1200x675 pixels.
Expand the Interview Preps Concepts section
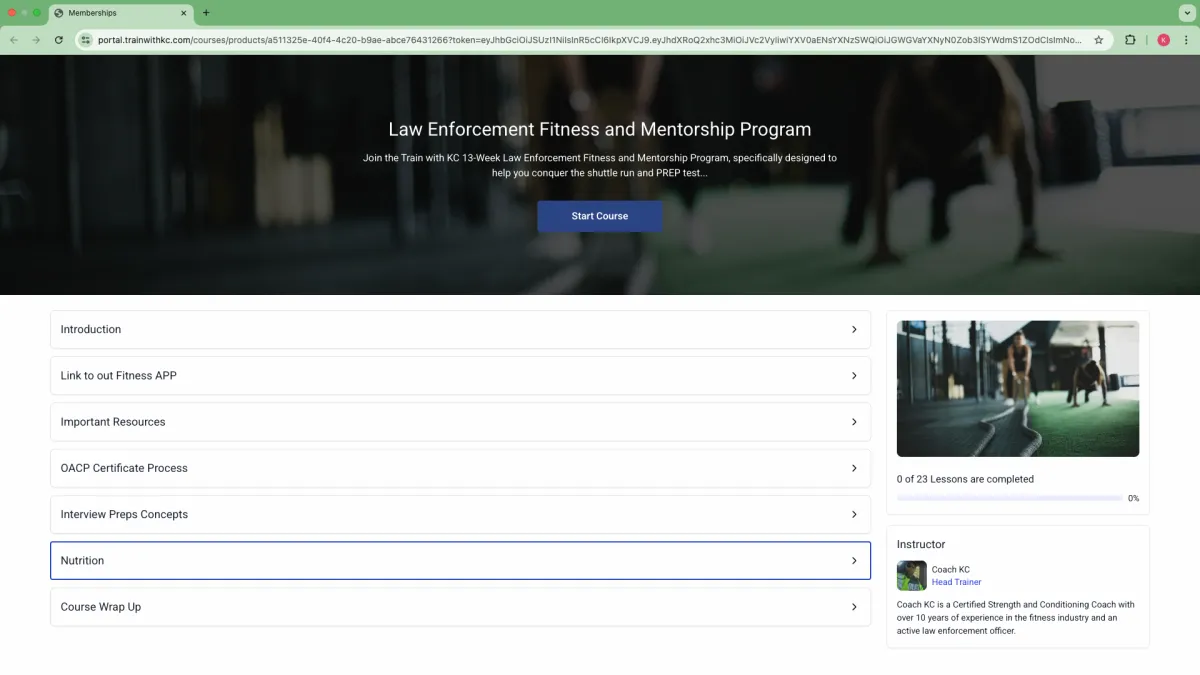point(460,514)
